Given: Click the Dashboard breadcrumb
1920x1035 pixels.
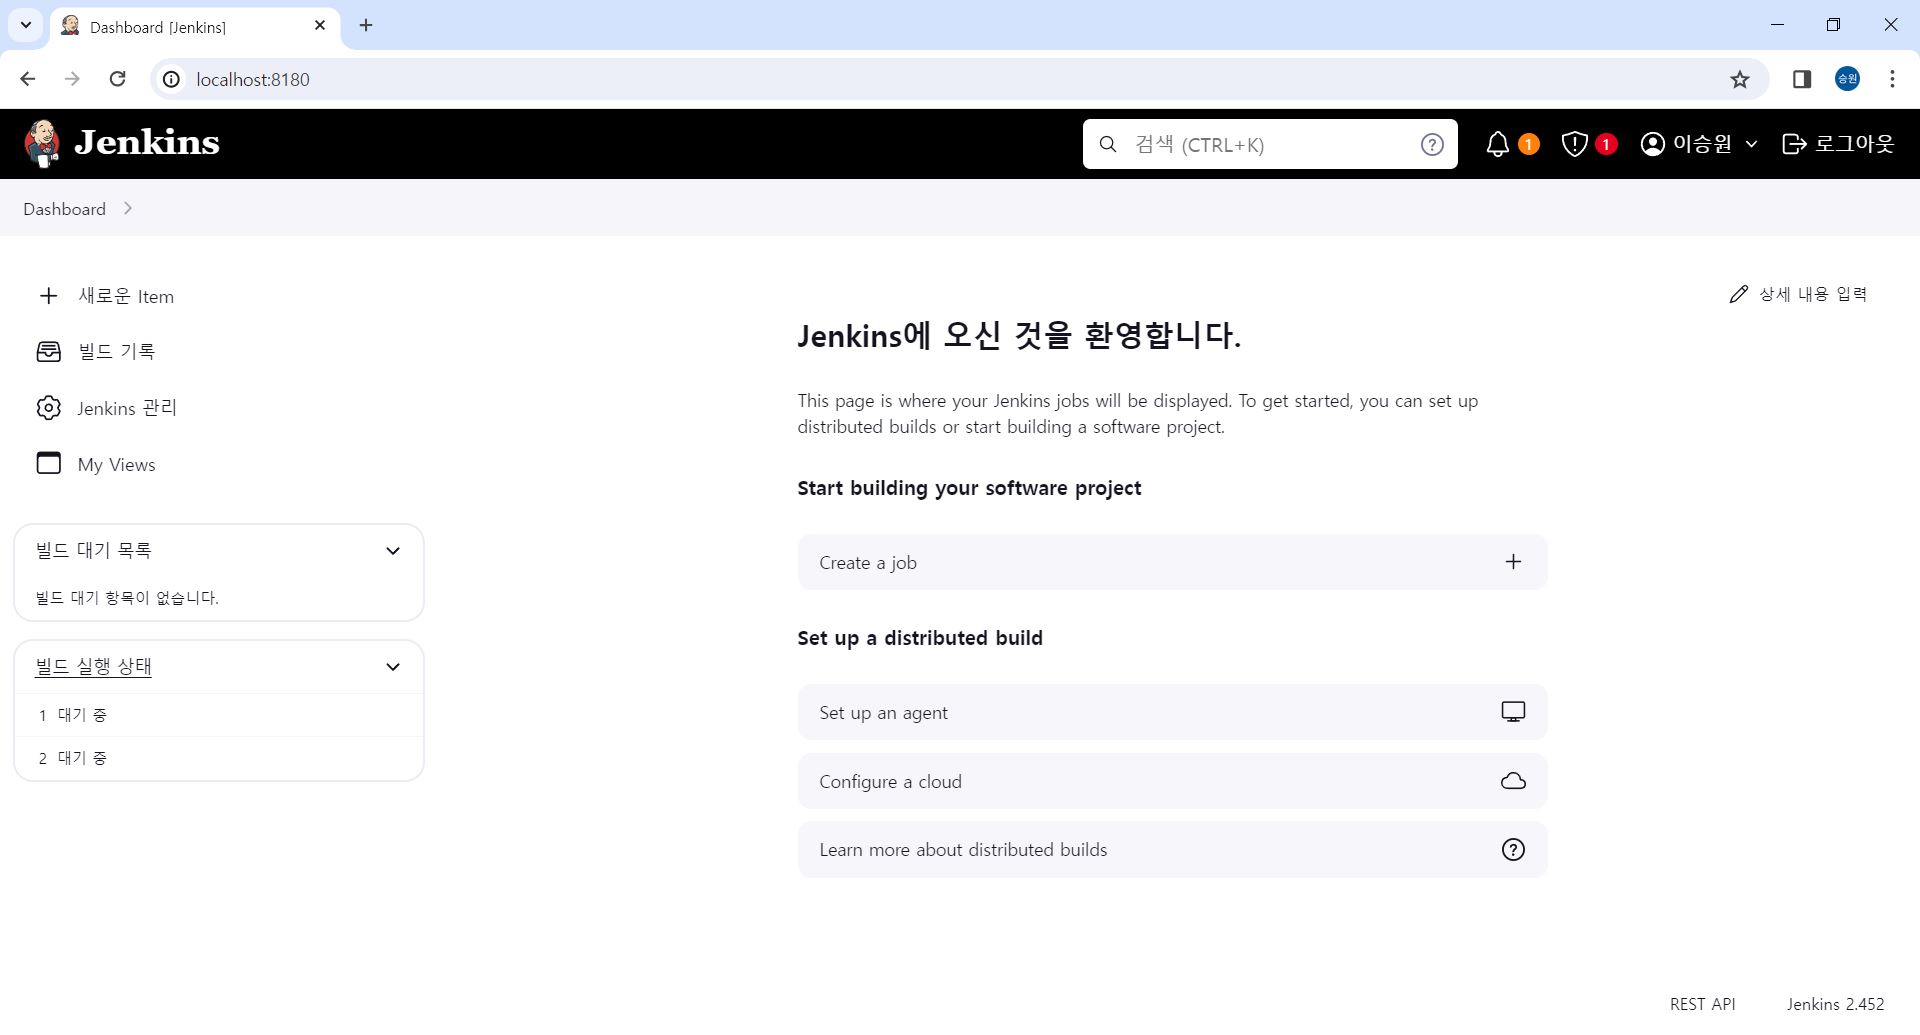Looking at the screenshot, I should [65, 209].
